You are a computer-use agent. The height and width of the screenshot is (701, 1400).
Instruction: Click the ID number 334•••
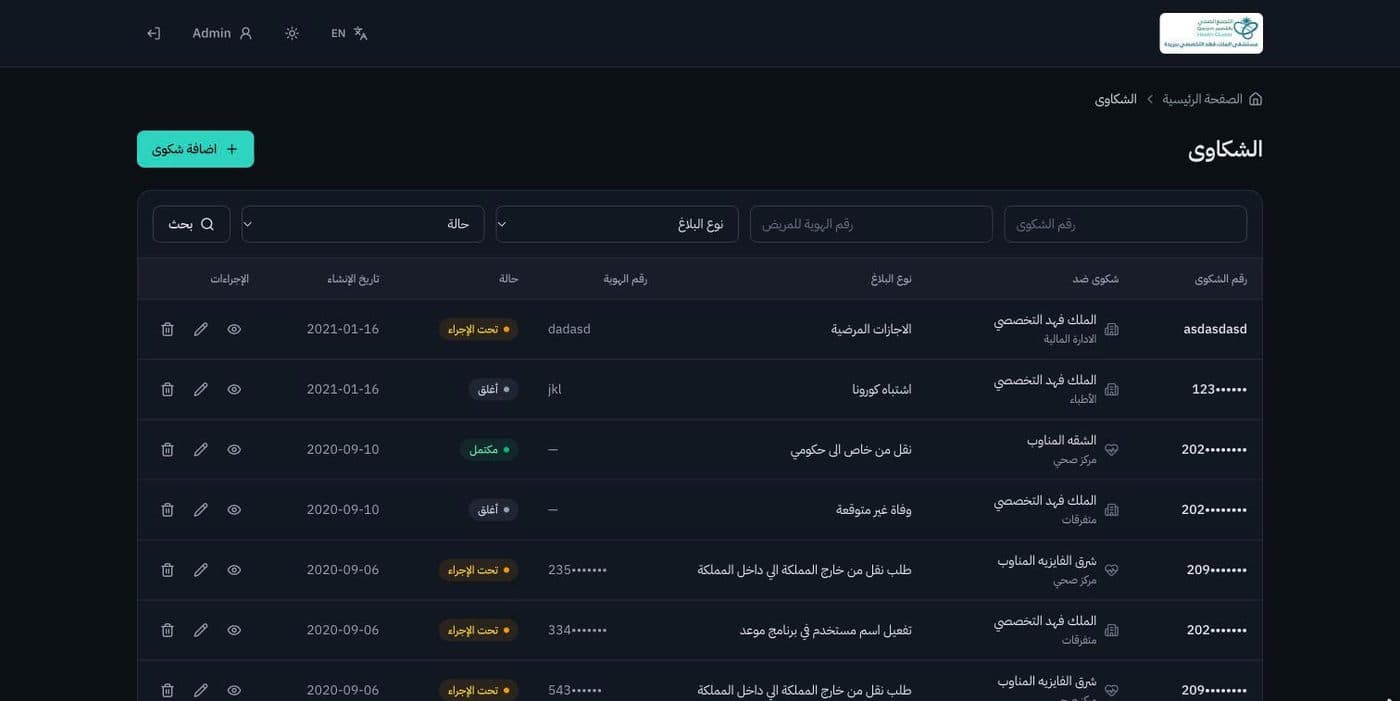(x=577, y=630)
